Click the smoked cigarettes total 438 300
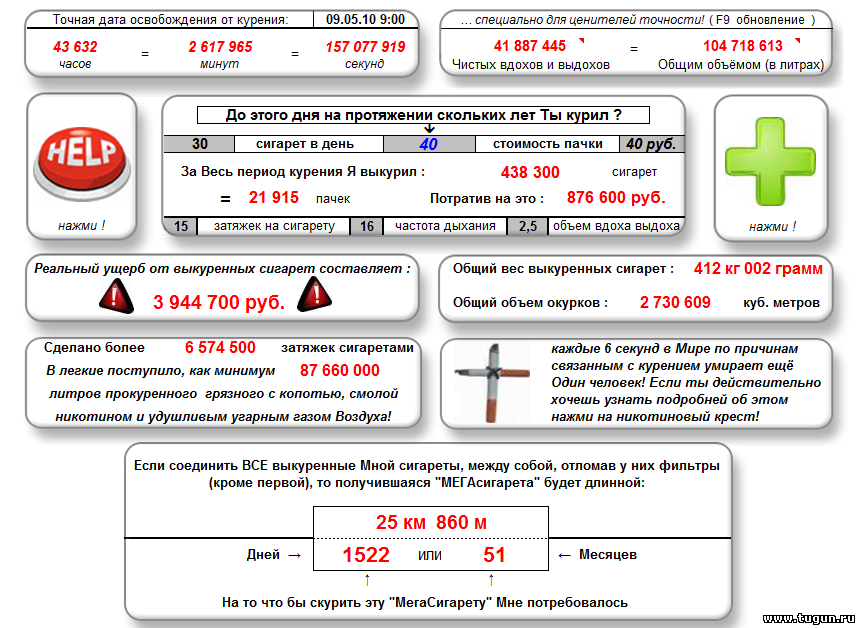The image size is (860, 628). (x=530, y=172)
